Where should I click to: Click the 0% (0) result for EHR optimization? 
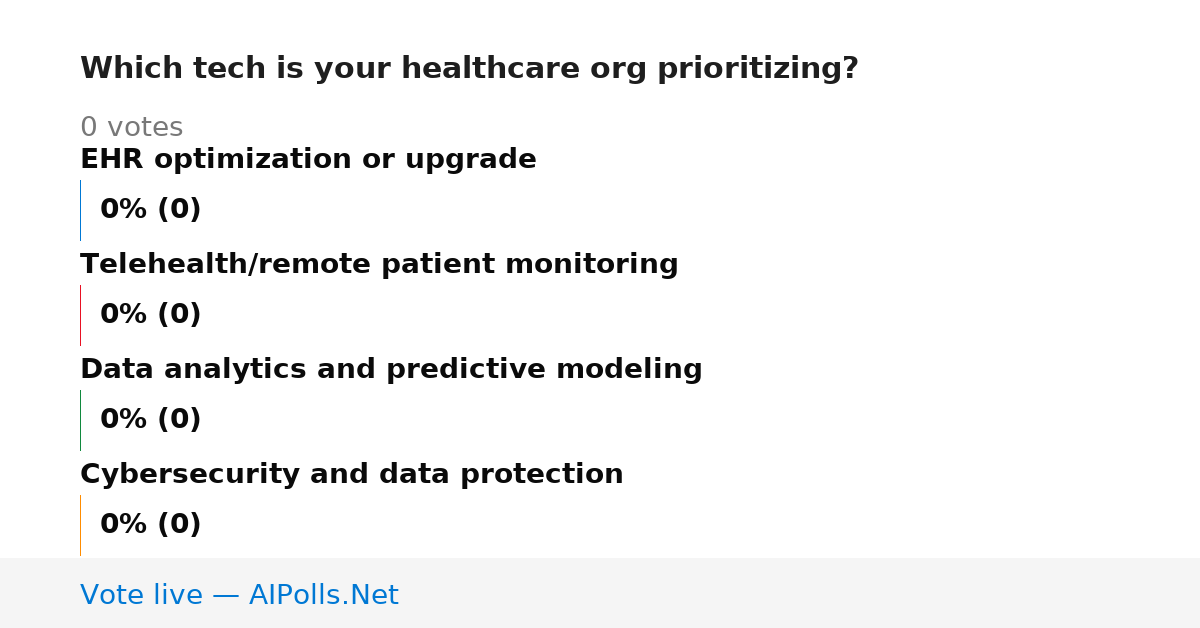[150, 210]
